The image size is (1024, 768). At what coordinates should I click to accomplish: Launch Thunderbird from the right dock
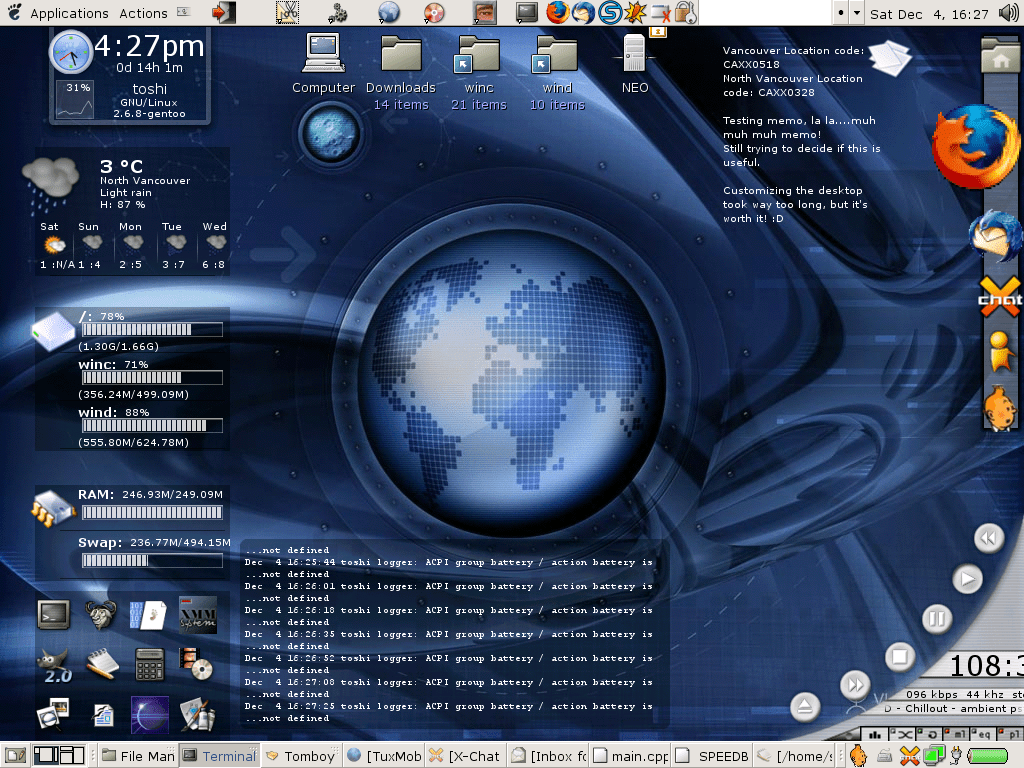tap(996, 235)
